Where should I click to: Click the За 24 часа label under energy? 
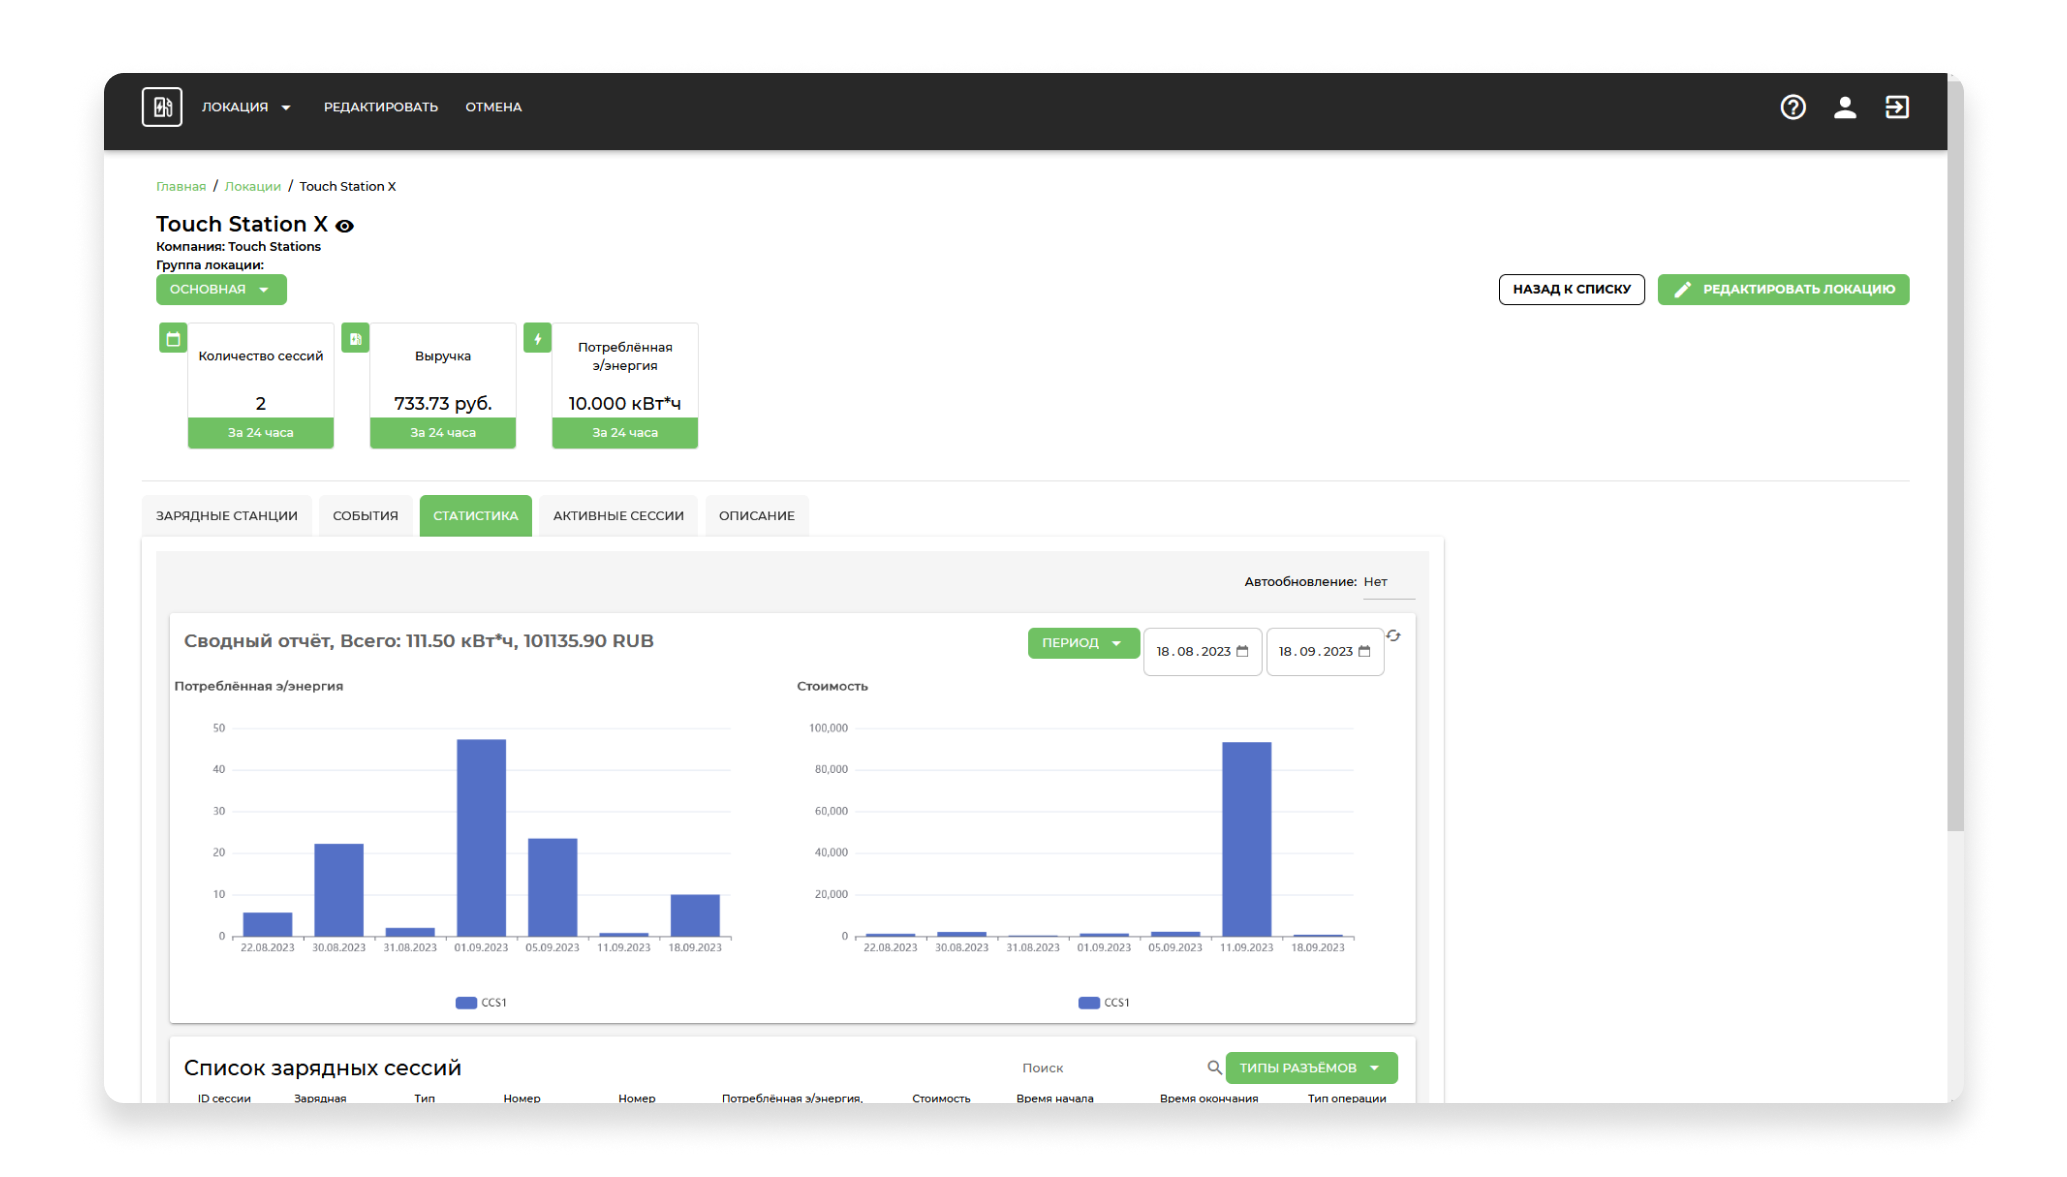click(x=624, y=433)
